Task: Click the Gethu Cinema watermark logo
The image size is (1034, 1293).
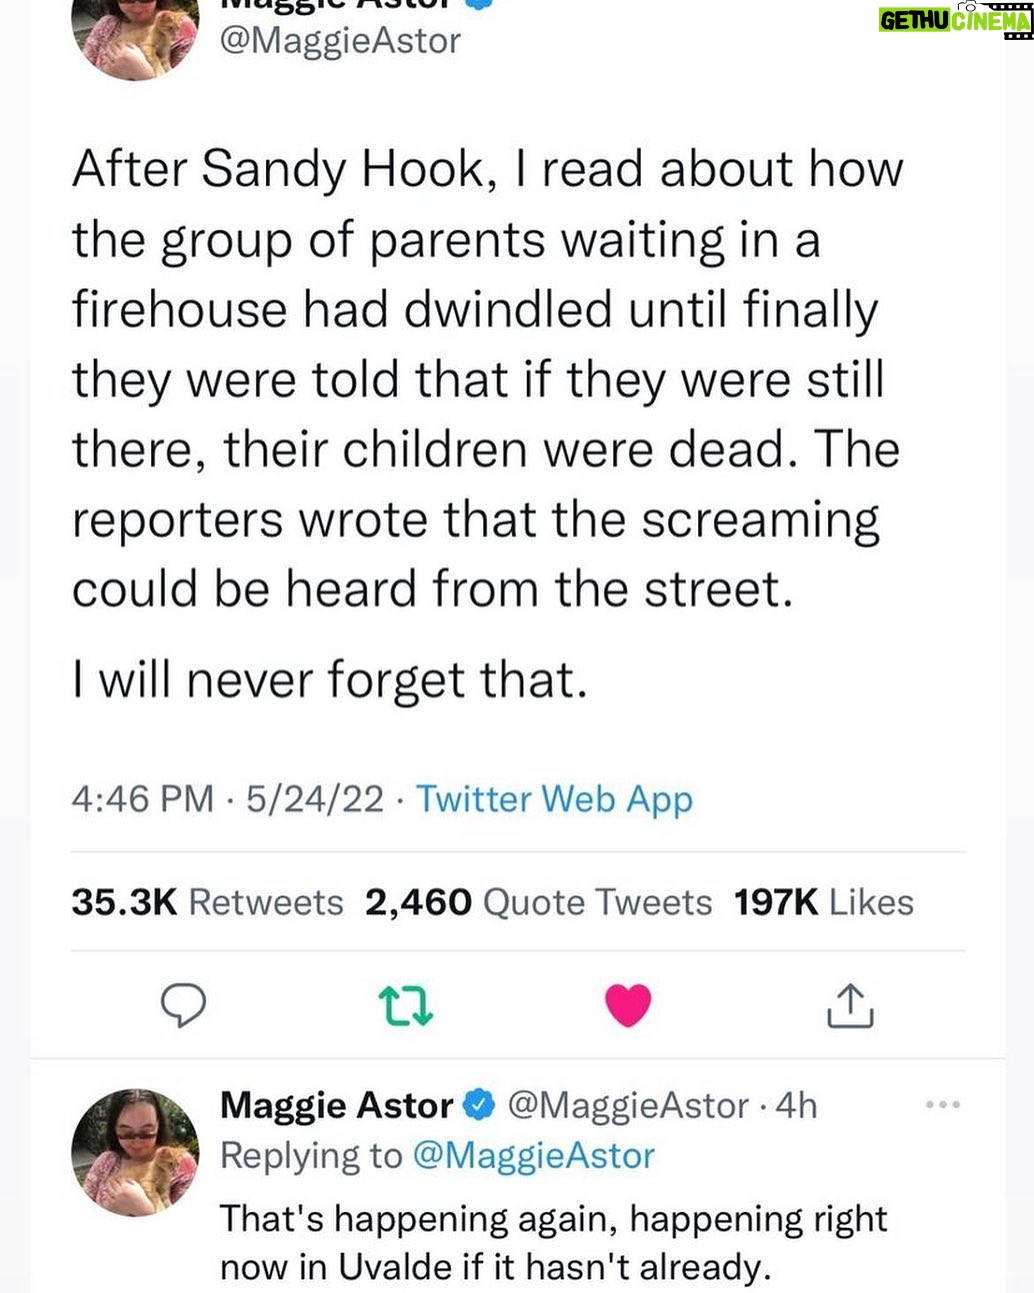Action: [x=954, y=19]
